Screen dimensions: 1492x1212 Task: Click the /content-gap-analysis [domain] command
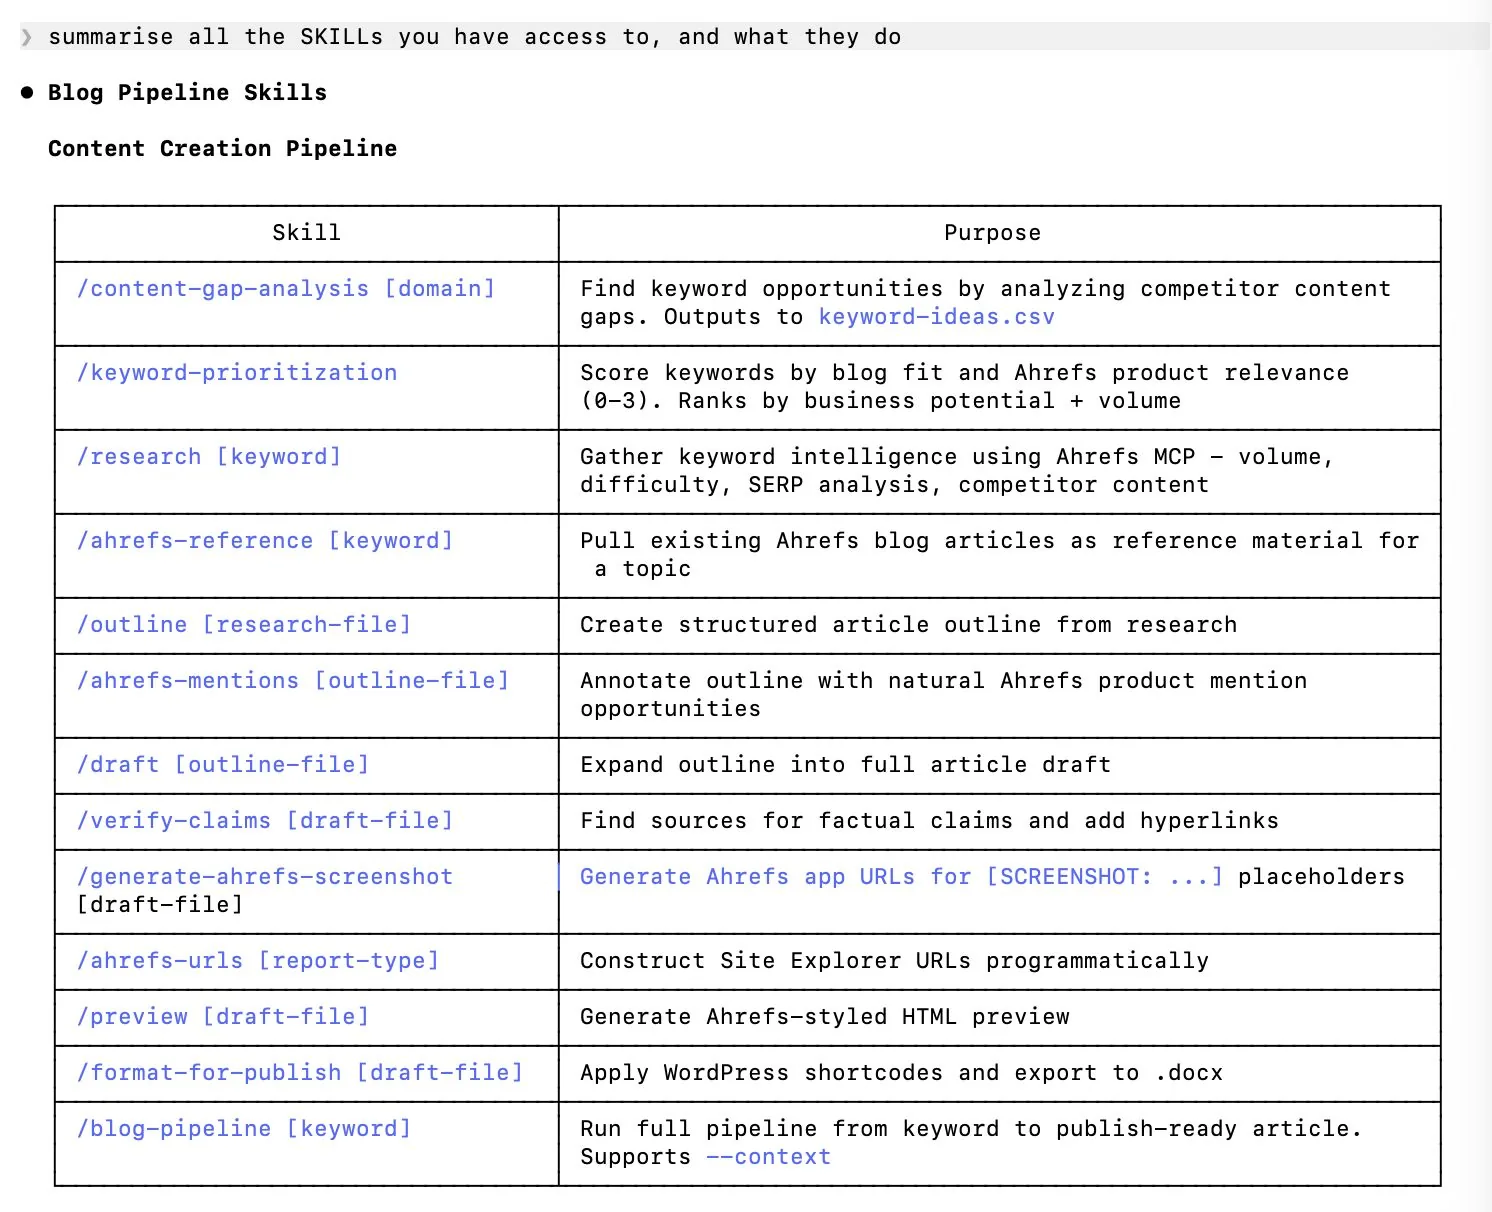pyautogui.click(x=285, y=289)
